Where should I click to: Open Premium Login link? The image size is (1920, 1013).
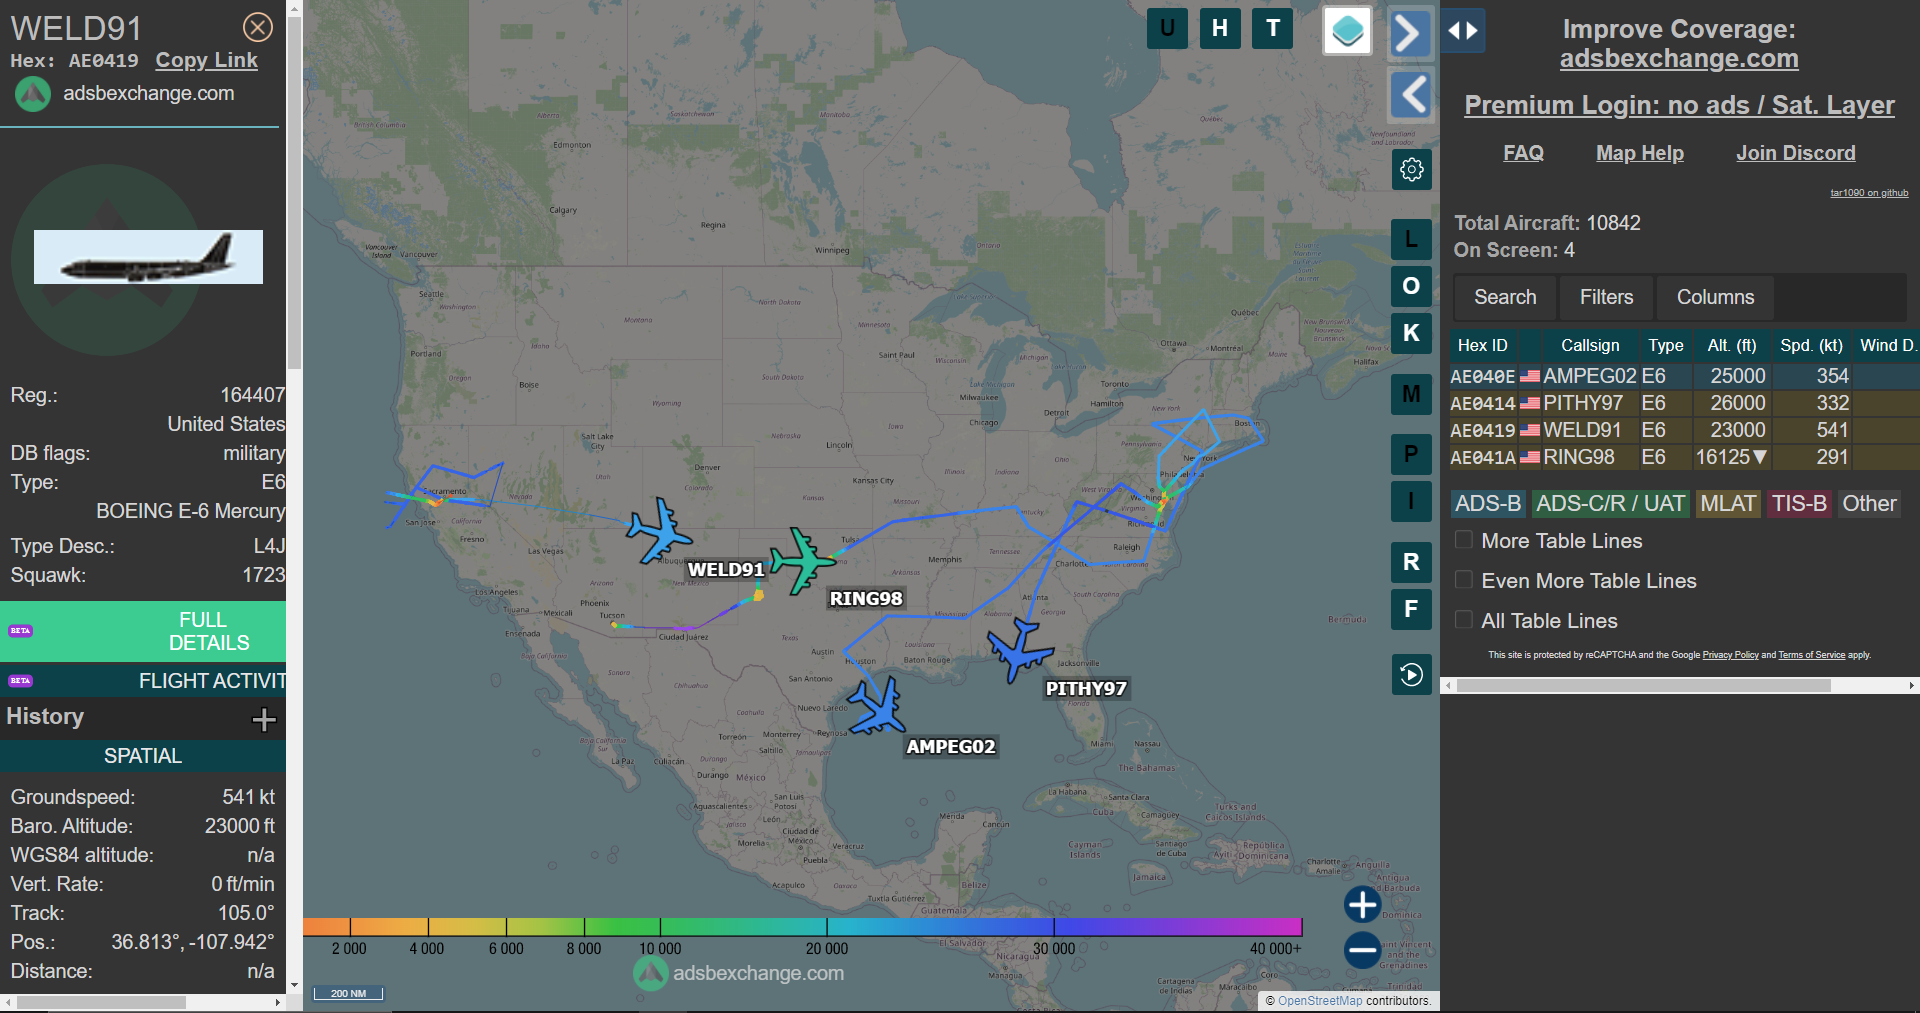click(1679, 105)
